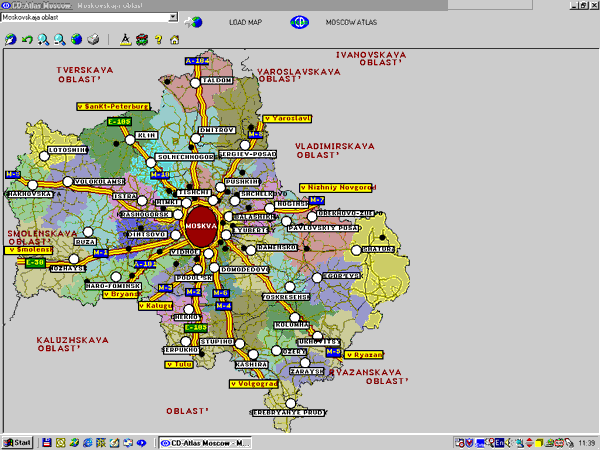Click the toolbar globe icon beside the printer

[x=76, y=39]
